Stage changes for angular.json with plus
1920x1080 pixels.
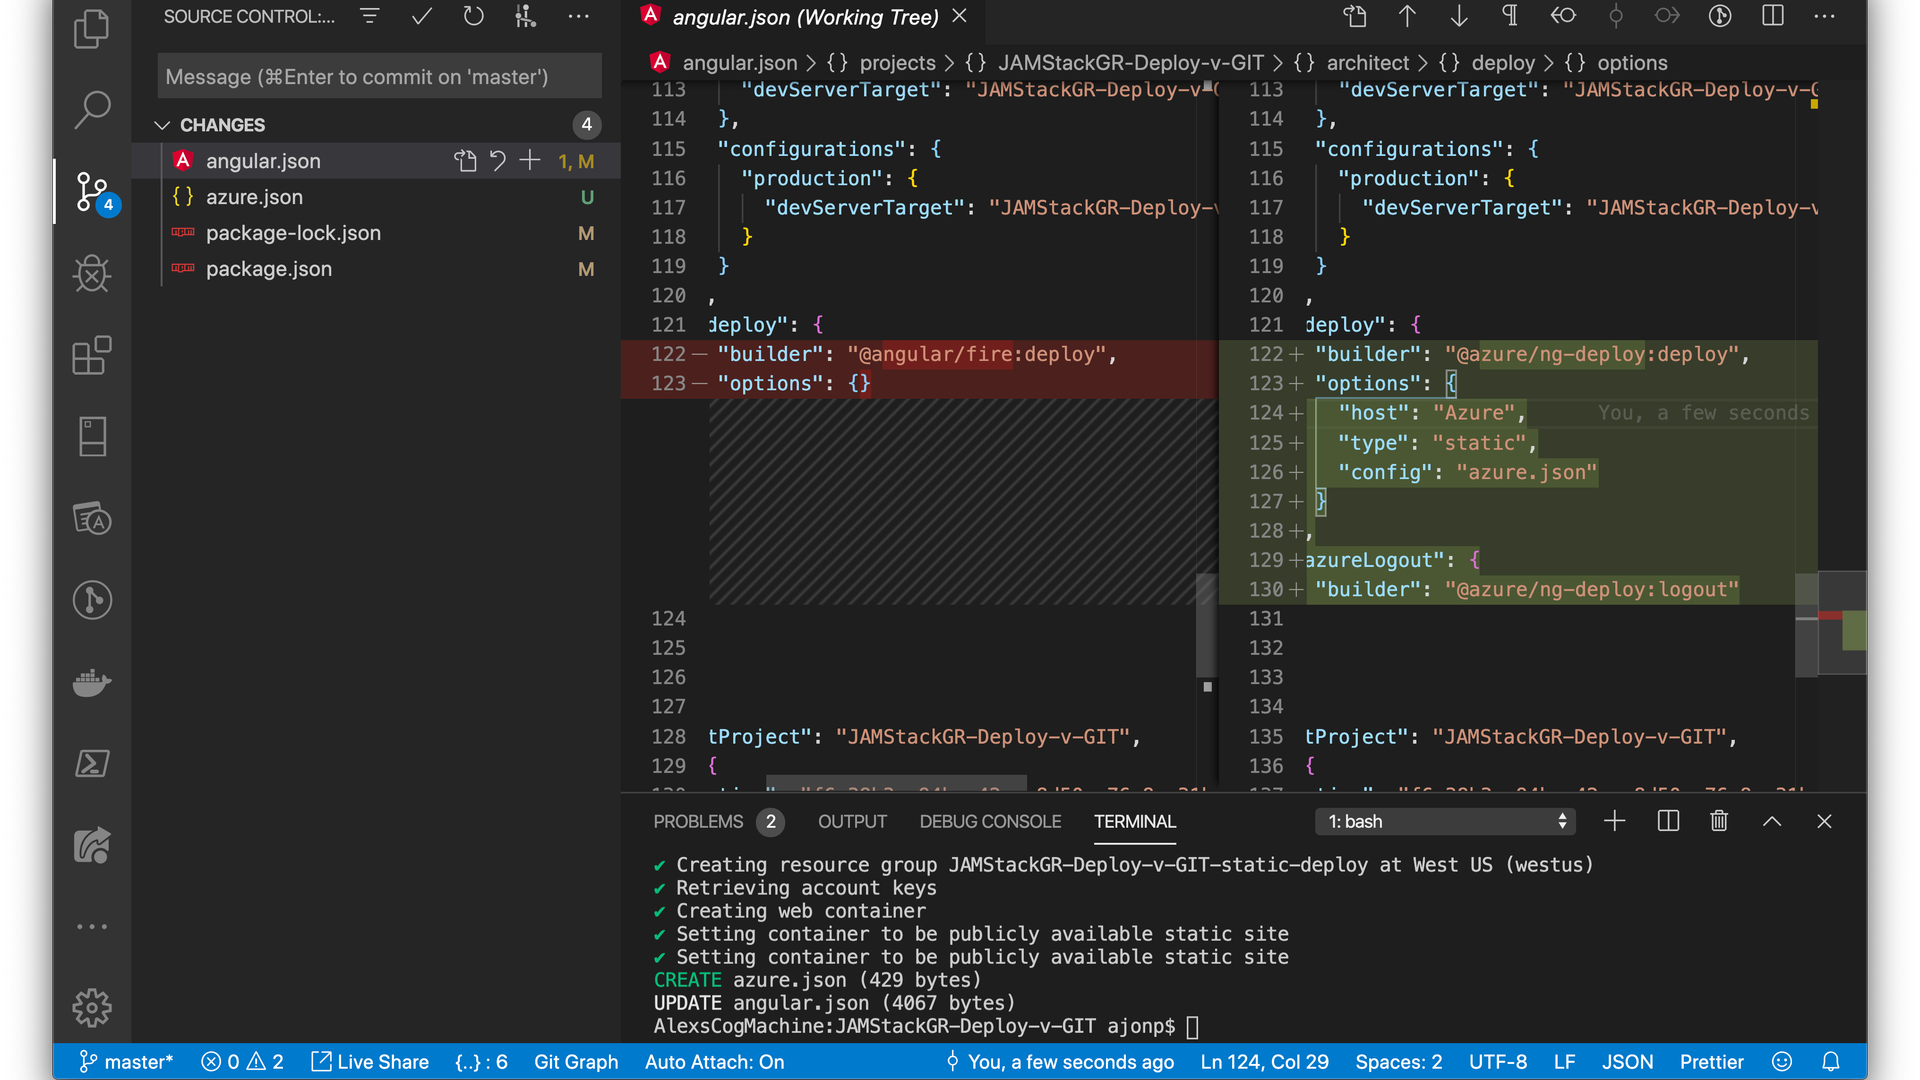(x=530, y=161)
